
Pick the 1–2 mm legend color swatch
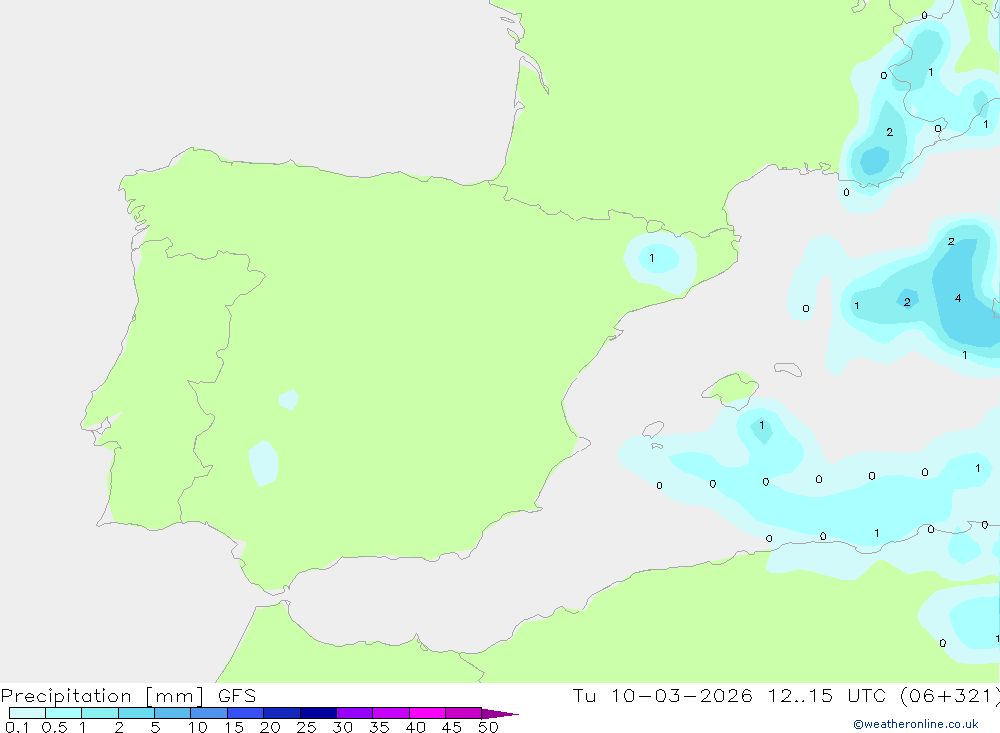point(100,713)
